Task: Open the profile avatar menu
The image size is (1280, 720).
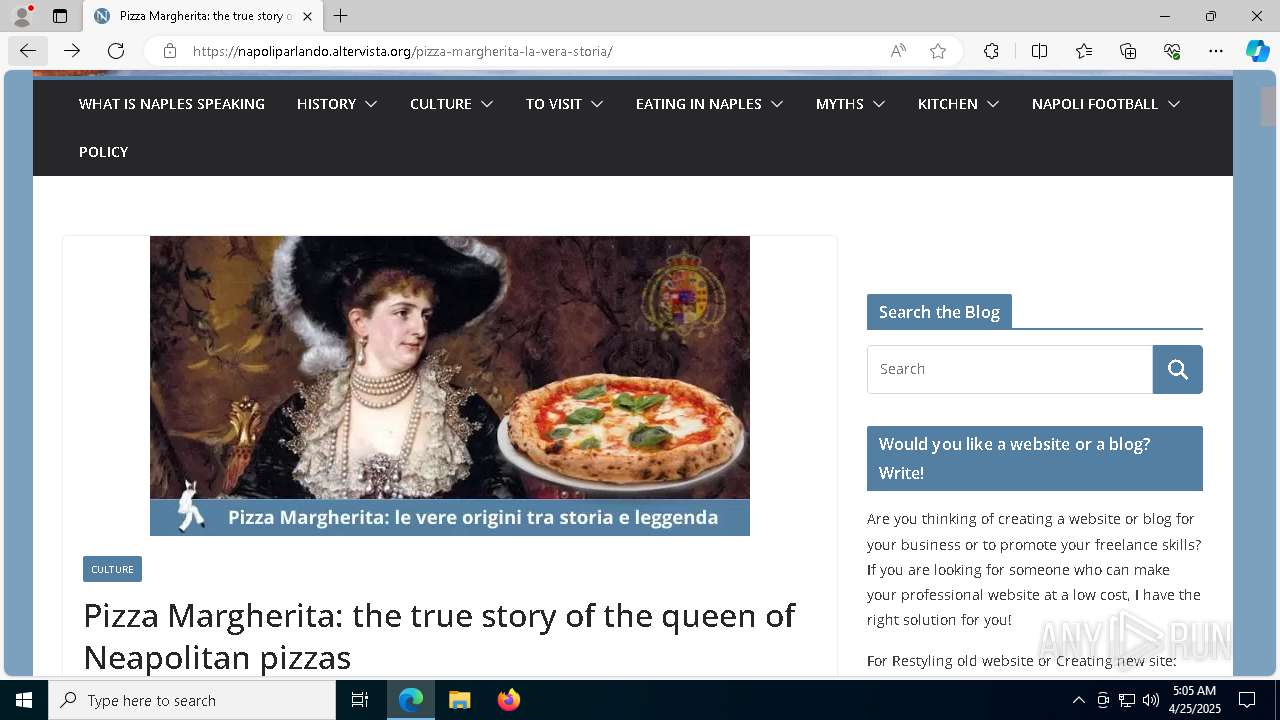Action: point(22,16)
